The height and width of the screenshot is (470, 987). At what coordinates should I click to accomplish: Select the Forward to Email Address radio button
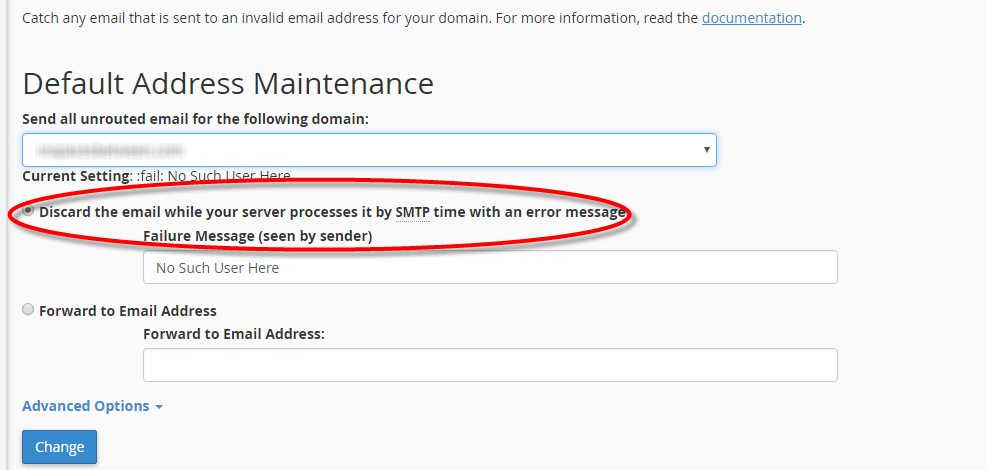tap(28, 310)
